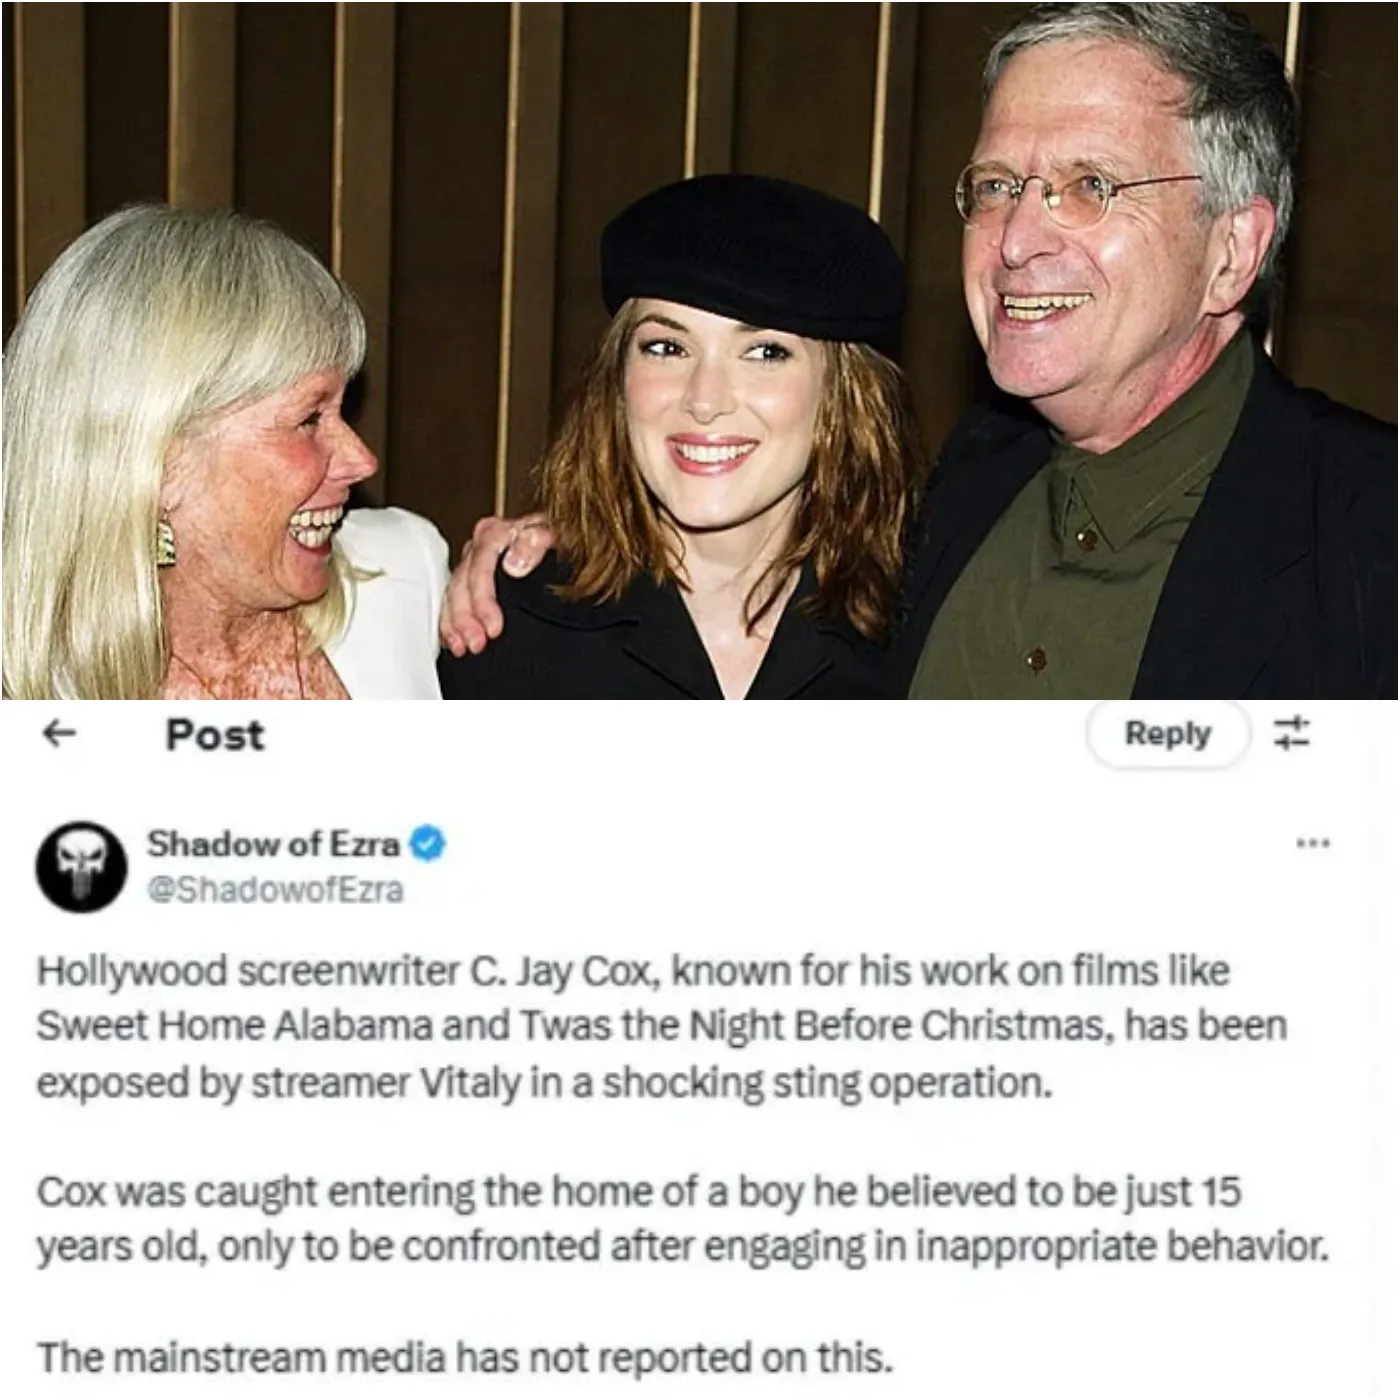Select the Post header title

(215, 735)
